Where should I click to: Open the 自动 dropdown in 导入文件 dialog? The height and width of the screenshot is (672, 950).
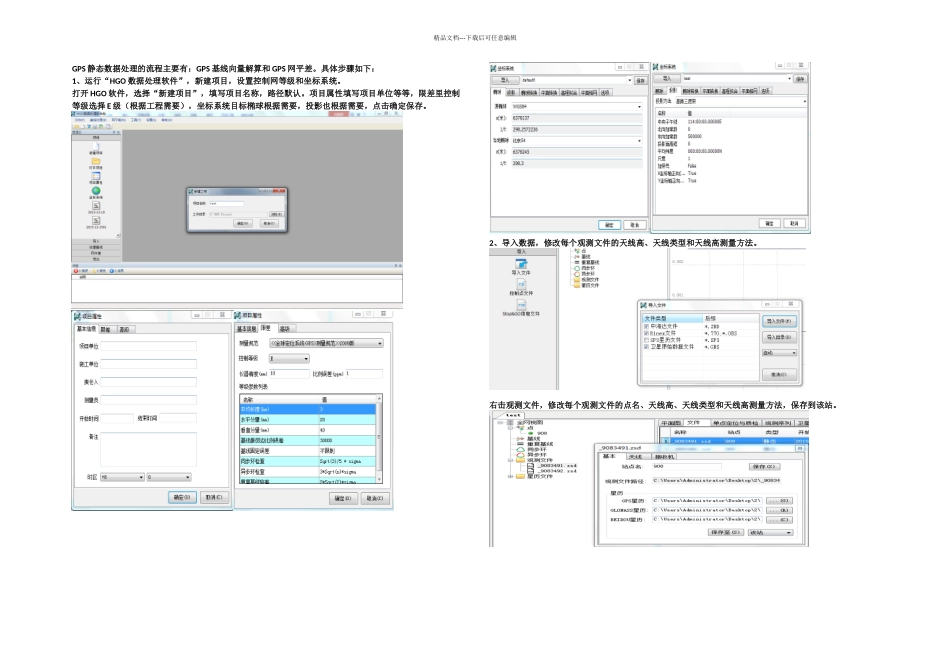point(779,352)
